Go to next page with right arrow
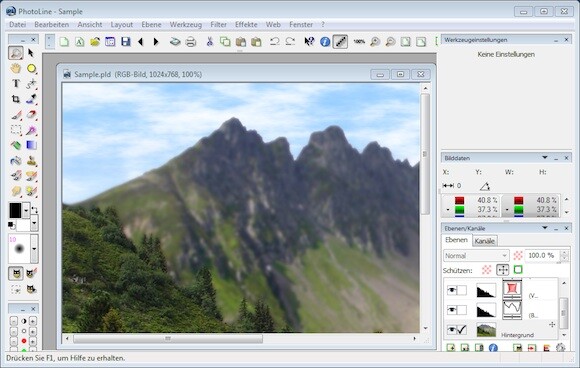580x368 pixels. click(156, 41)
